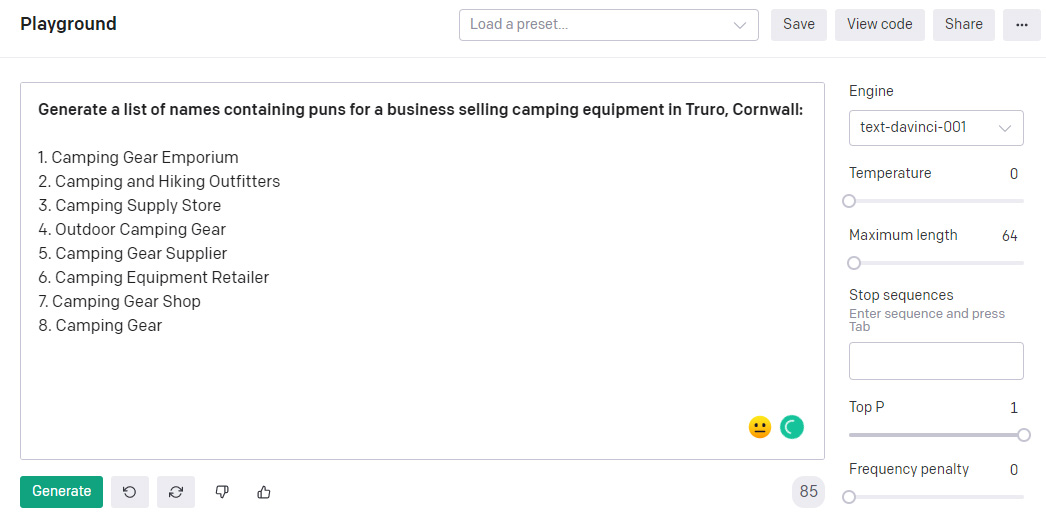Image resolution: width=1046 pixels, height=521 pixels.
Task: Focus the Stop sequences input field
Action: pyautogui.click(x=935, y=361)
